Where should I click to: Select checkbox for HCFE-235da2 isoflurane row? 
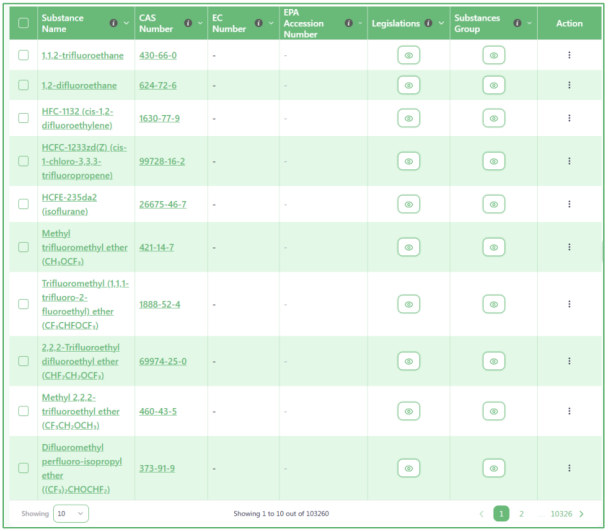23,204
